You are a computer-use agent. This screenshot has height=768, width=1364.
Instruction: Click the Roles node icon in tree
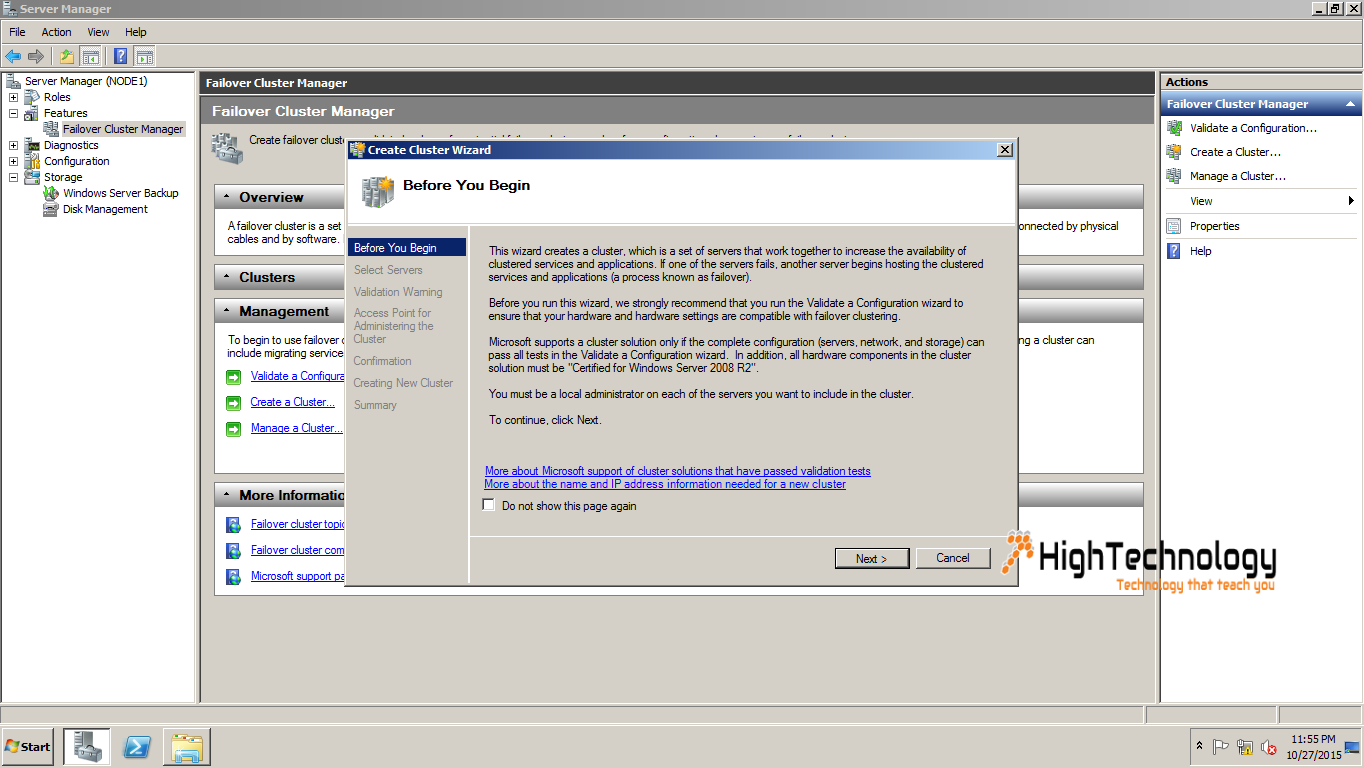point(33,97)
